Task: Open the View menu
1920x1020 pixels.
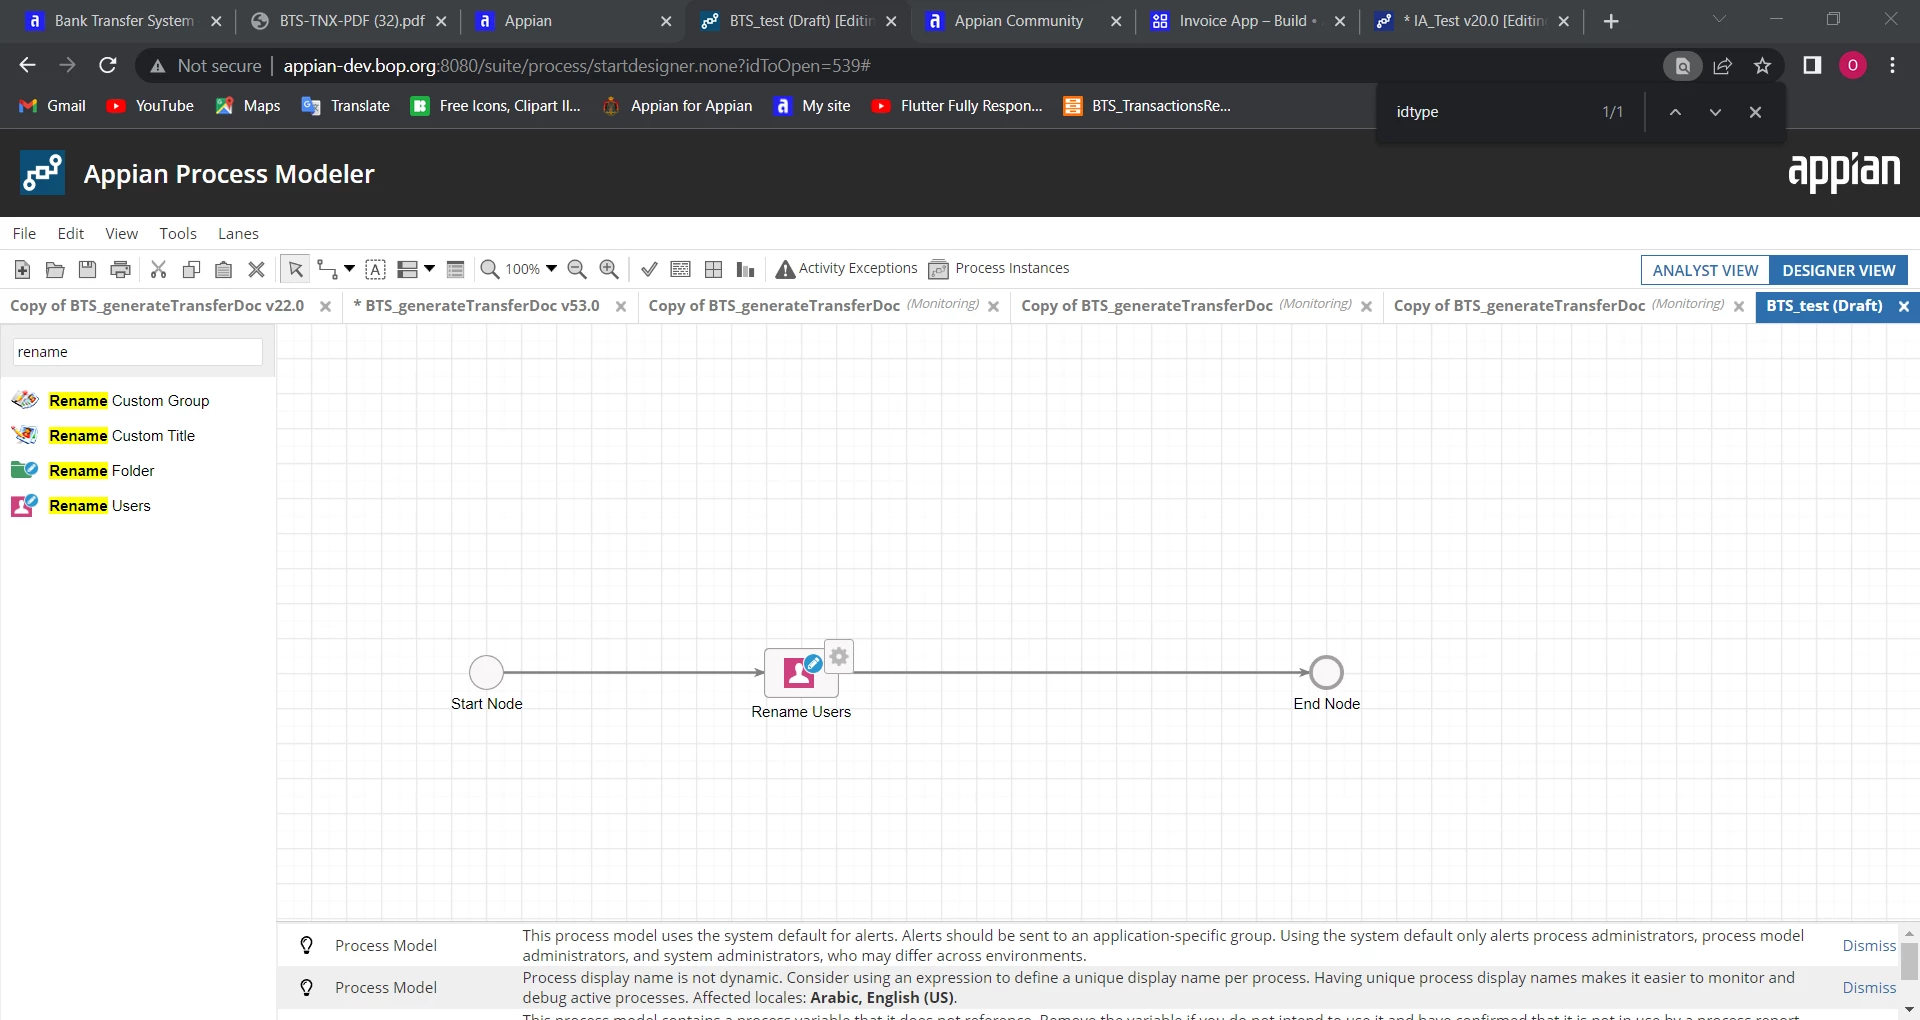Action: 122,233
